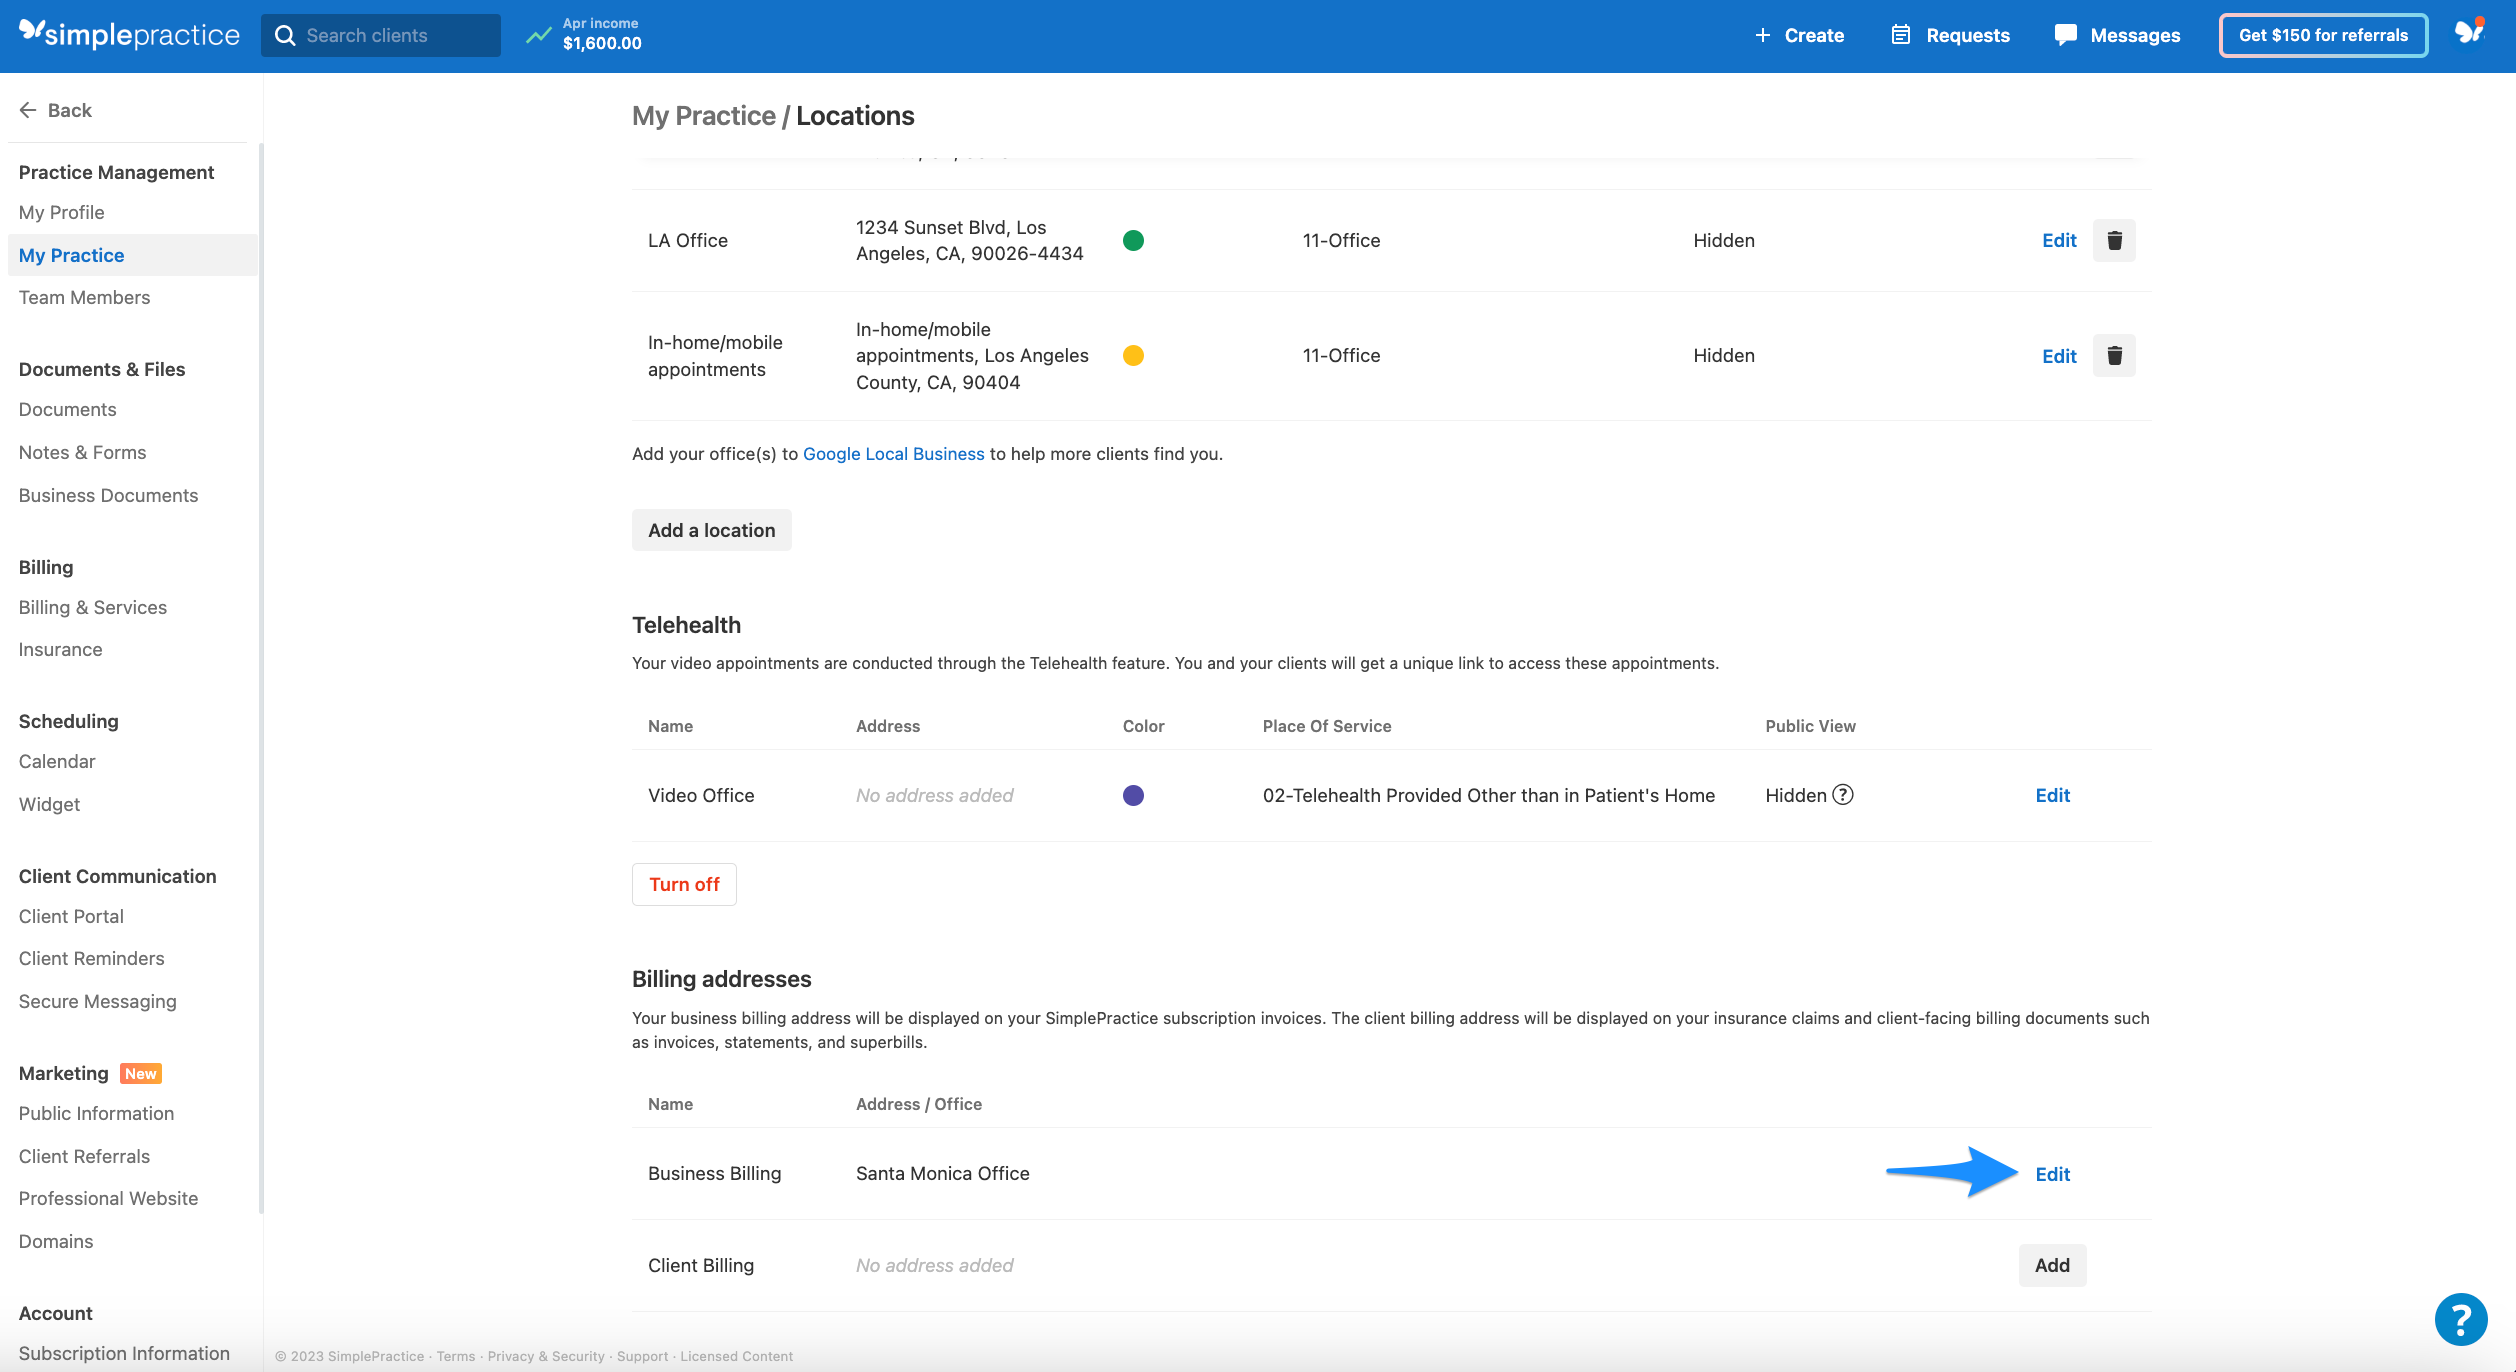Open the Apr income trend icon
The image size is (2516, 1372).
[539, 35]
